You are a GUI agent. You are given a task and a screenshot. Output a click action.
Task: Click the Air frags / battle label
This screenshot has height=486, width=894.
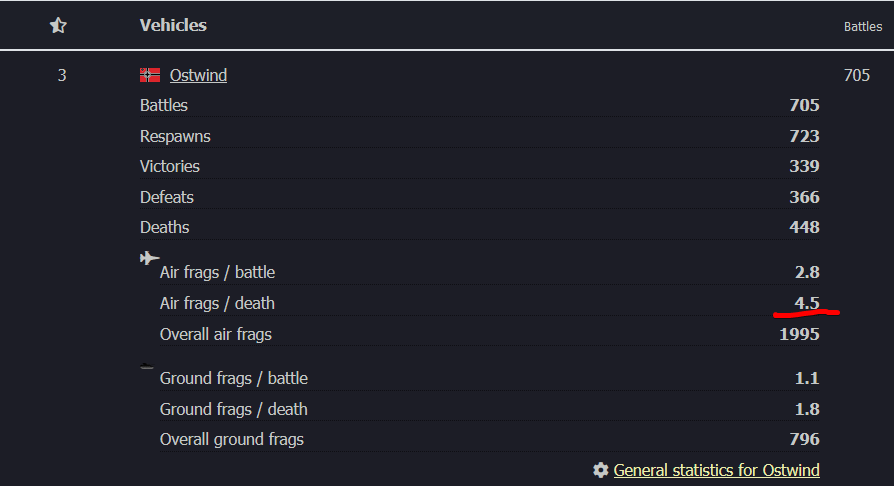click(217, 272)
